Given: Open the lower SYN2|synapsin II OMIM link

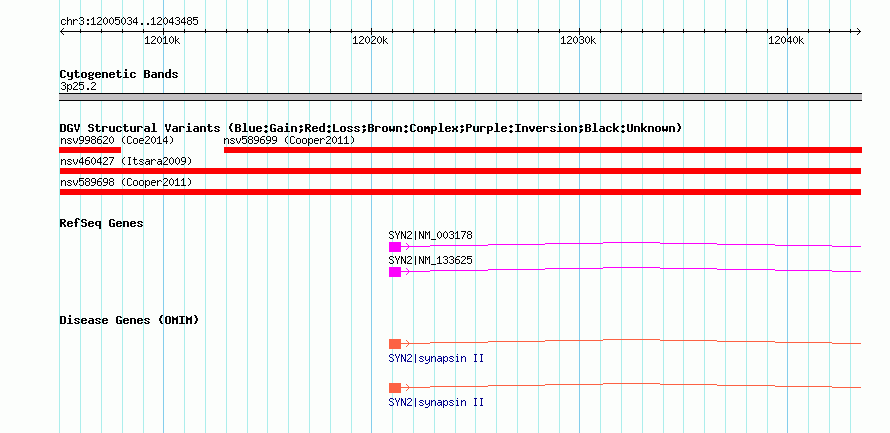Looking at the screenshot, I should [x=436, y=402].
